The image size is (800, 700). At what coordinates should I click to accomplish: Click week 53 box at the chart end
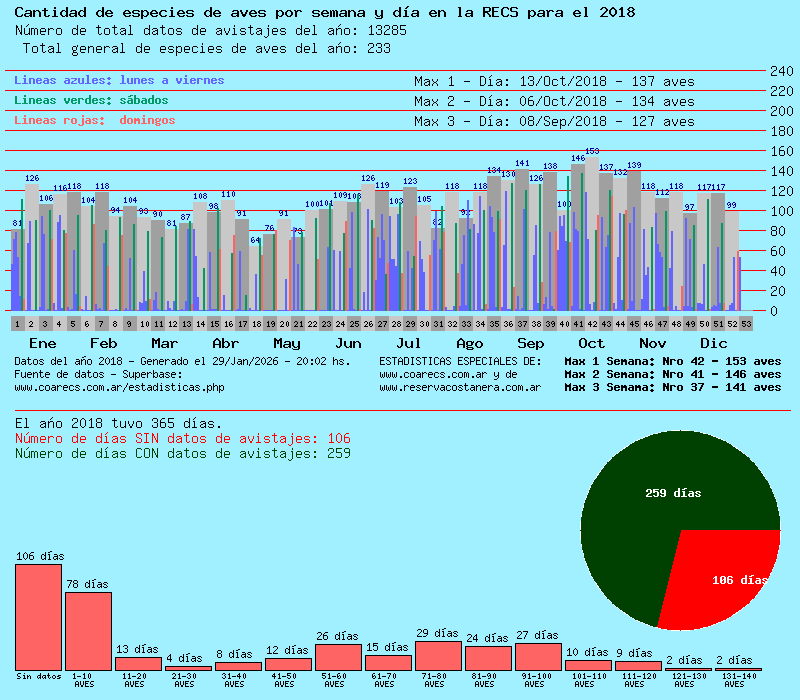coord(746,324)
